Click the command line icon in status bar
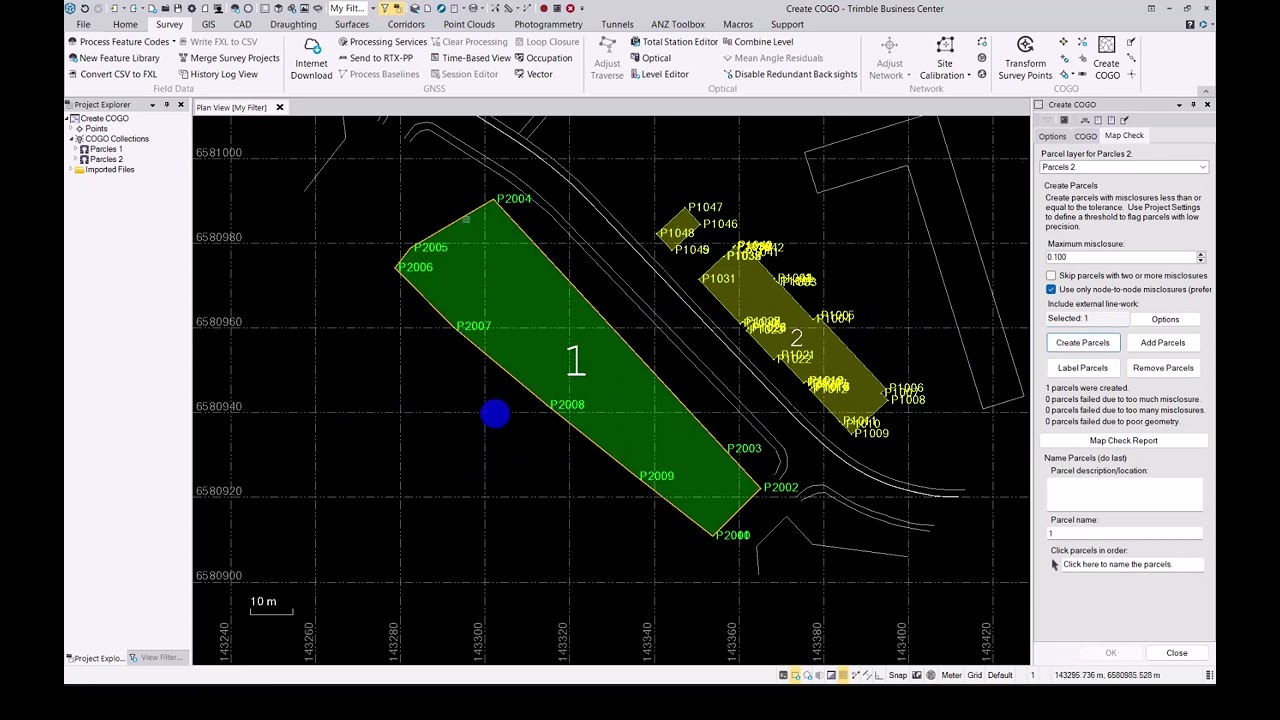 click(x=783, y=675)
